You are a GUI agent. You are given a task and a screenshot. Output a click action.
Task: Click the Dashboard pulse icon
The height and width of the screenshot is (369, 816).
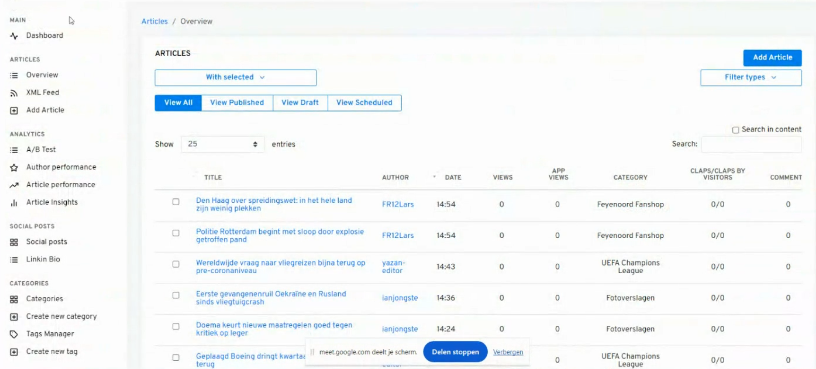14,36
